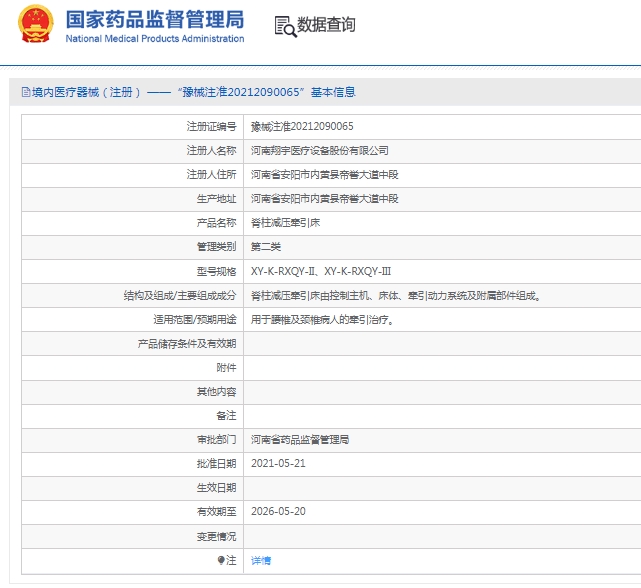Click the 其他内容 label
Screen dimensions: 641x588
(216, 392)
